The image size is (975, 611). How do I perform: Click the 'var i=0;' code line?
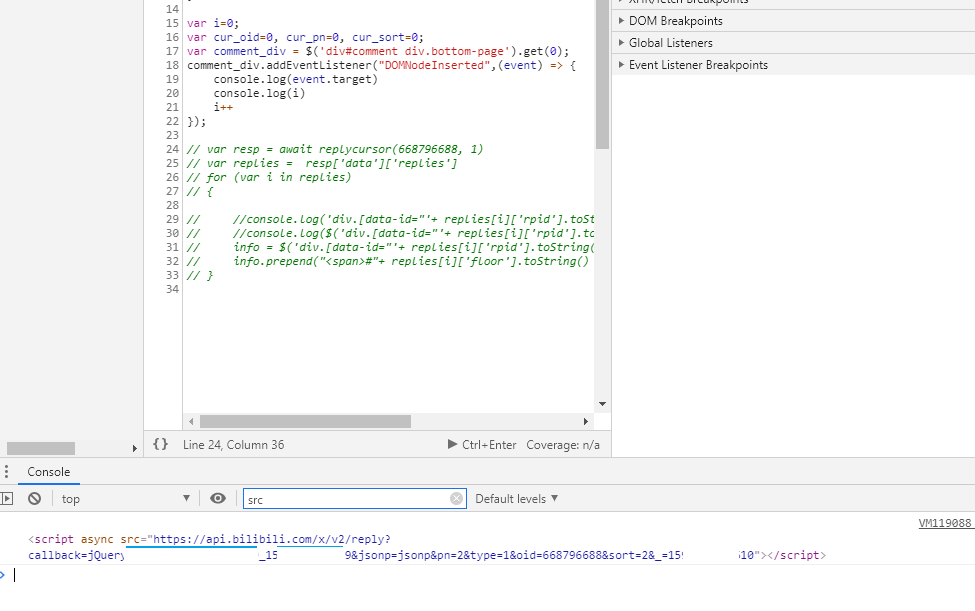(213, 23)
